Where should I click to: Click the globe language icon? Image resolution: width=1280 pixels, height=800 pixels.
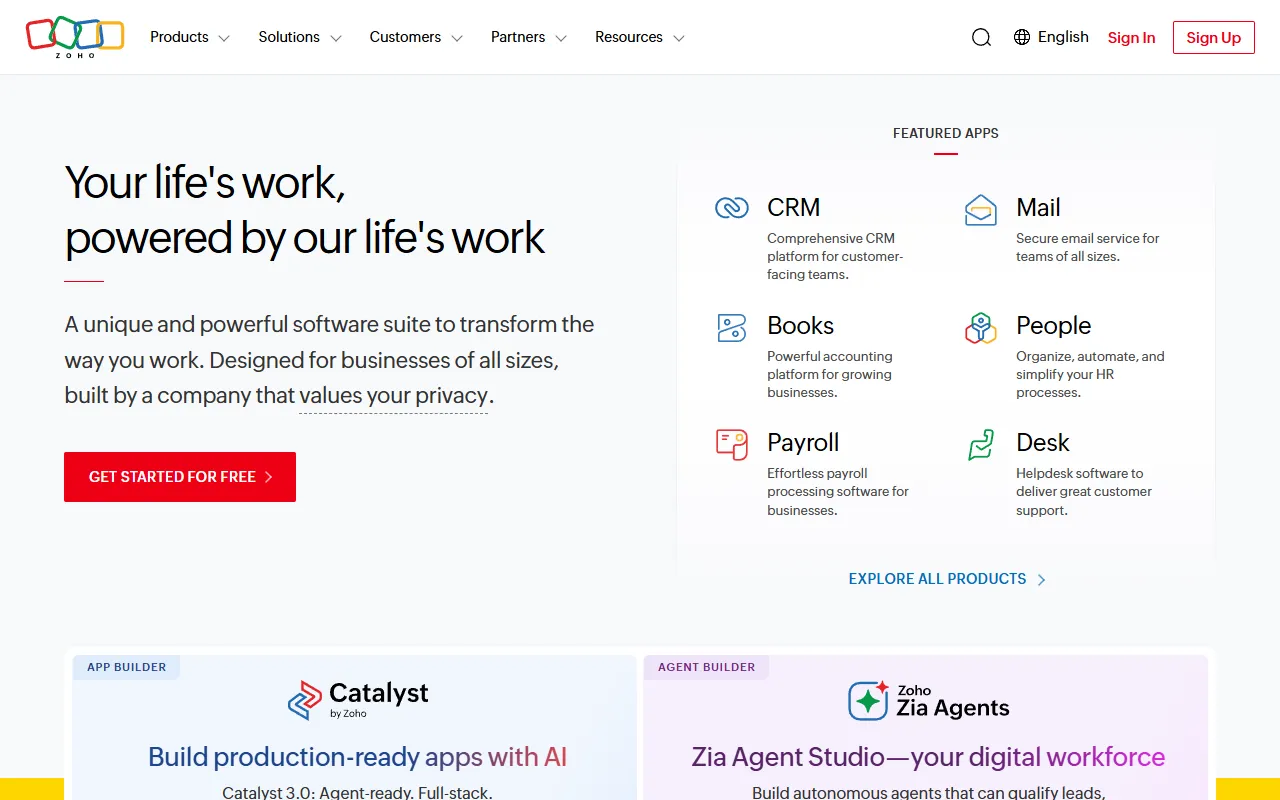pyautogui.click(x=1022, y=37)
